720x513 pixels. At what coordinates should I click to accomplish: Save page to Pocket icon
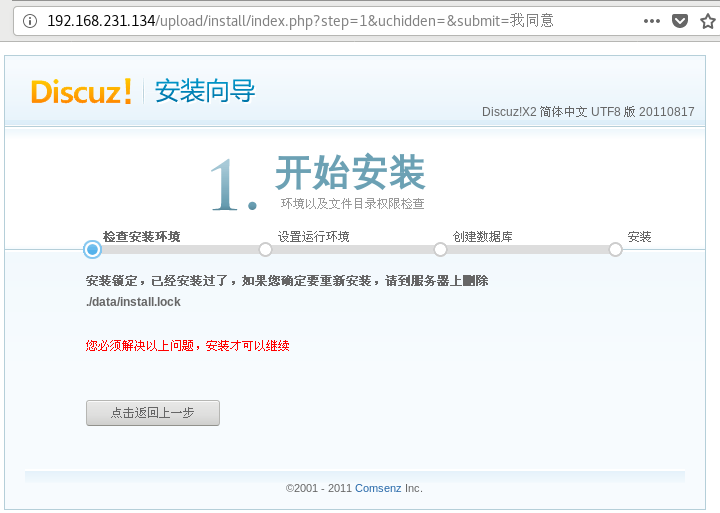680,21
